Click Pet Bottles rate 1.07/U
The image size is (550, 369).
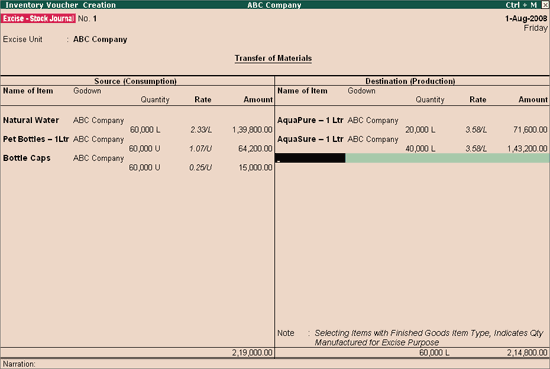point(200,149)
